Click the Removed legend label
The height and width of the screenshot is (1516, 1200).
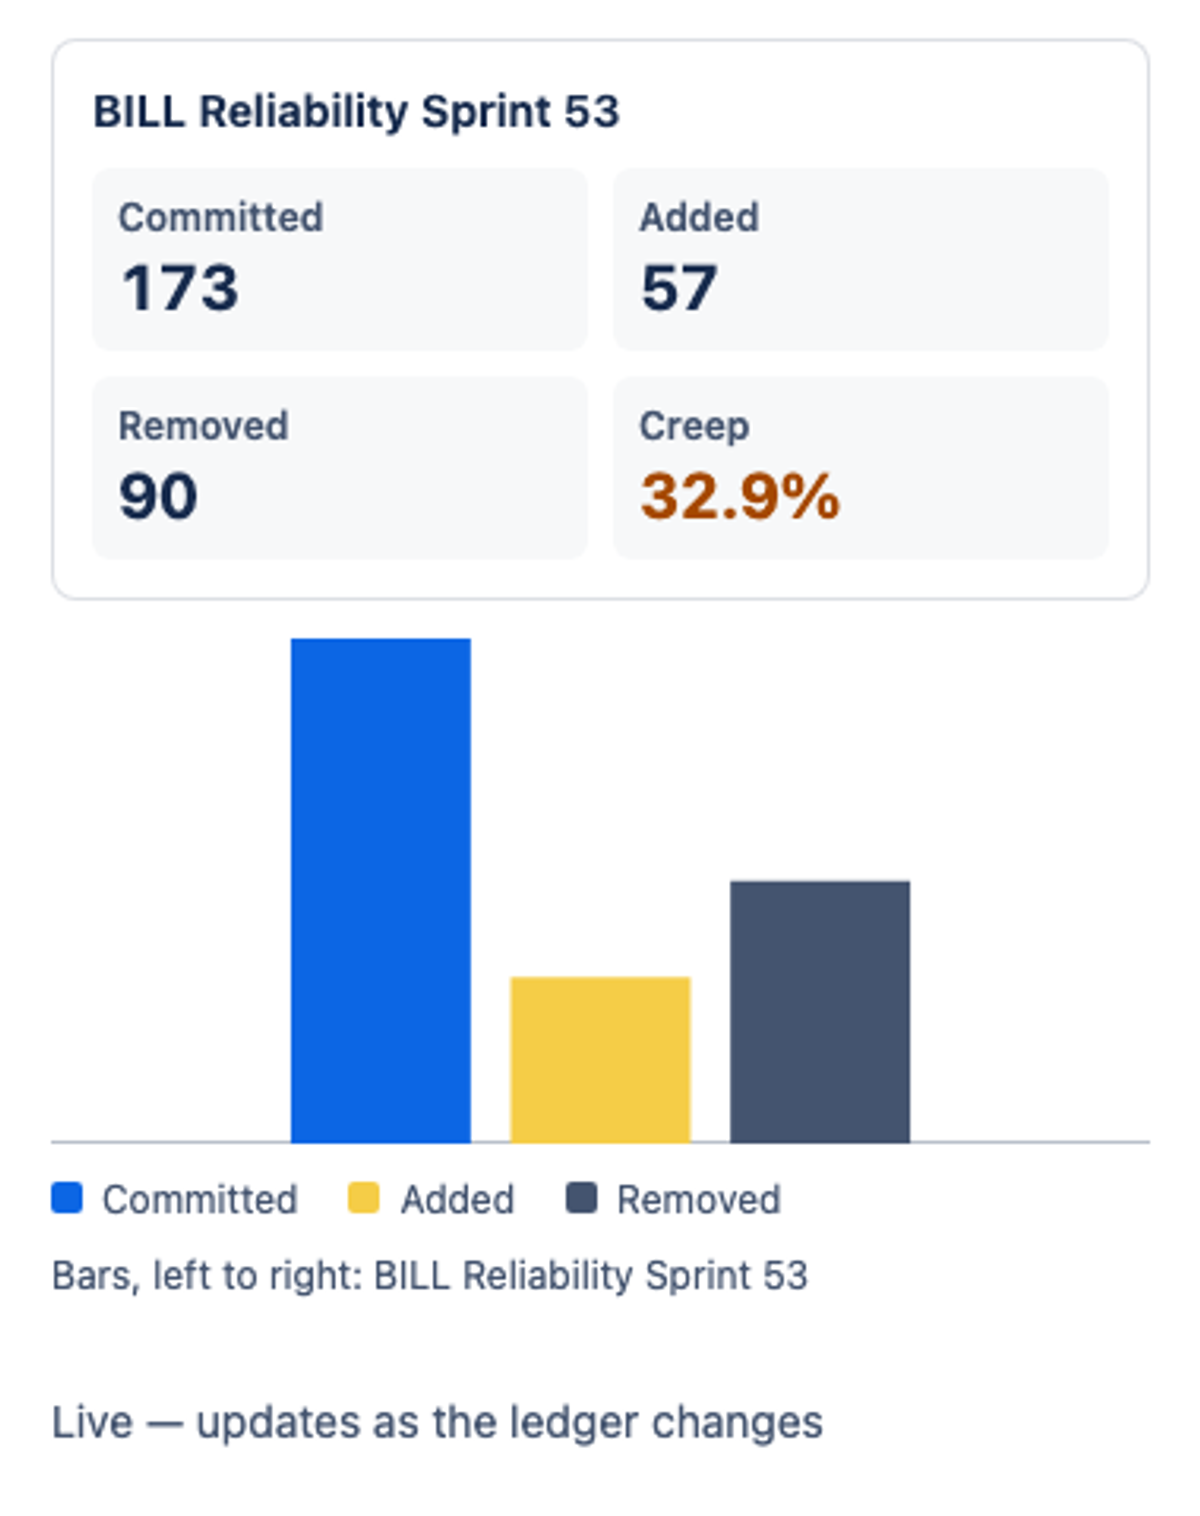pos(699,1199)
